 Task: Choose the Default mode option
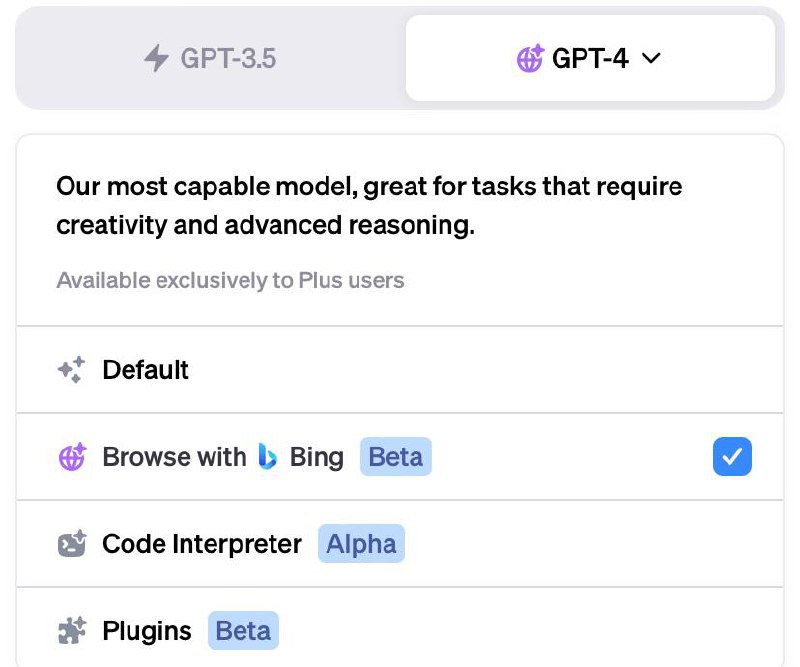pos(146,370)
